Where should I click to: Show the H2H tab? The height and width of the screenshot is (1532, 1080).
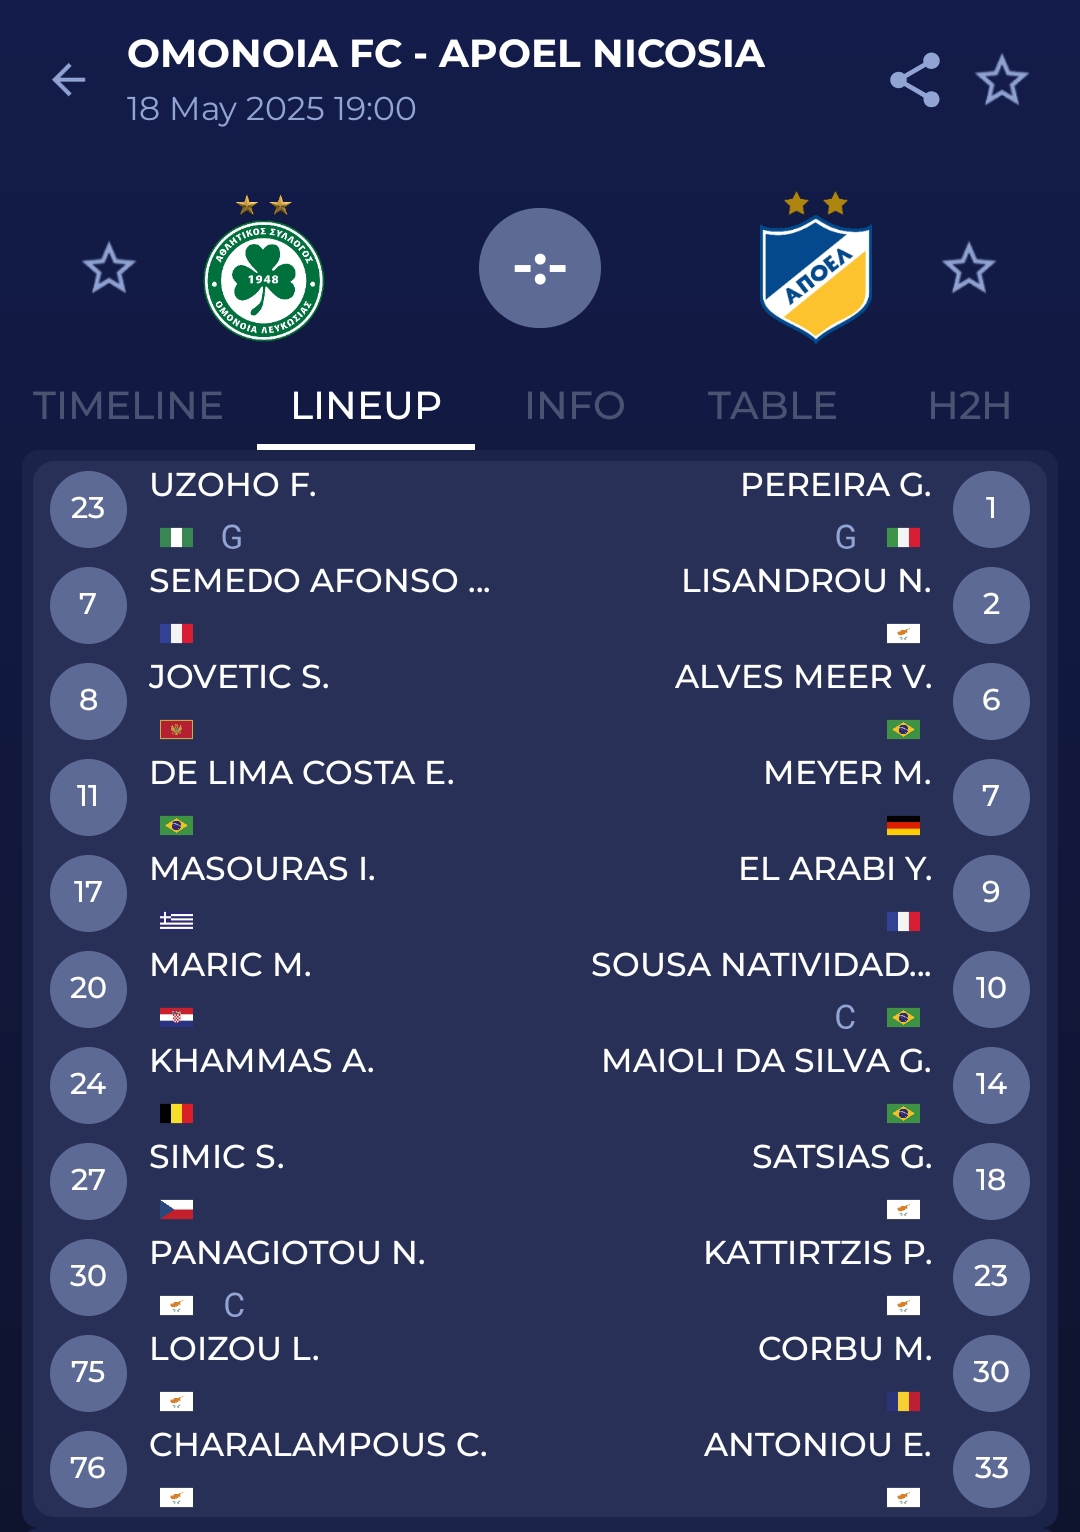(x=969, y=406)
